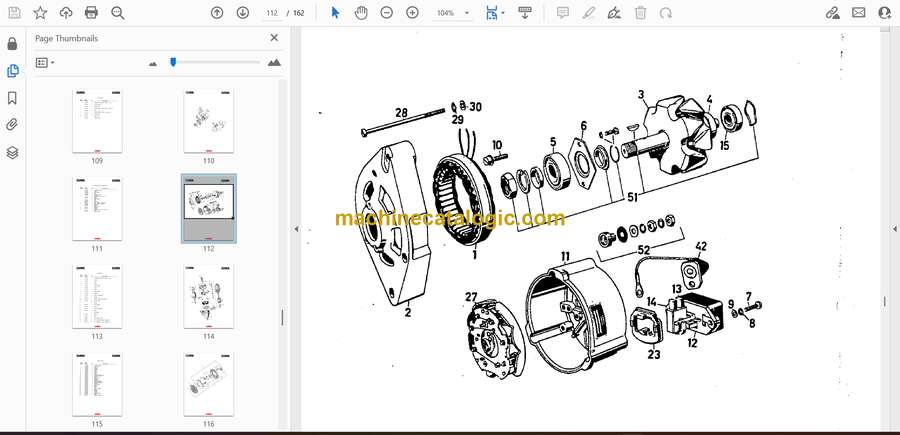
Task: Go to the next page
Action: [x=243, y=13]
